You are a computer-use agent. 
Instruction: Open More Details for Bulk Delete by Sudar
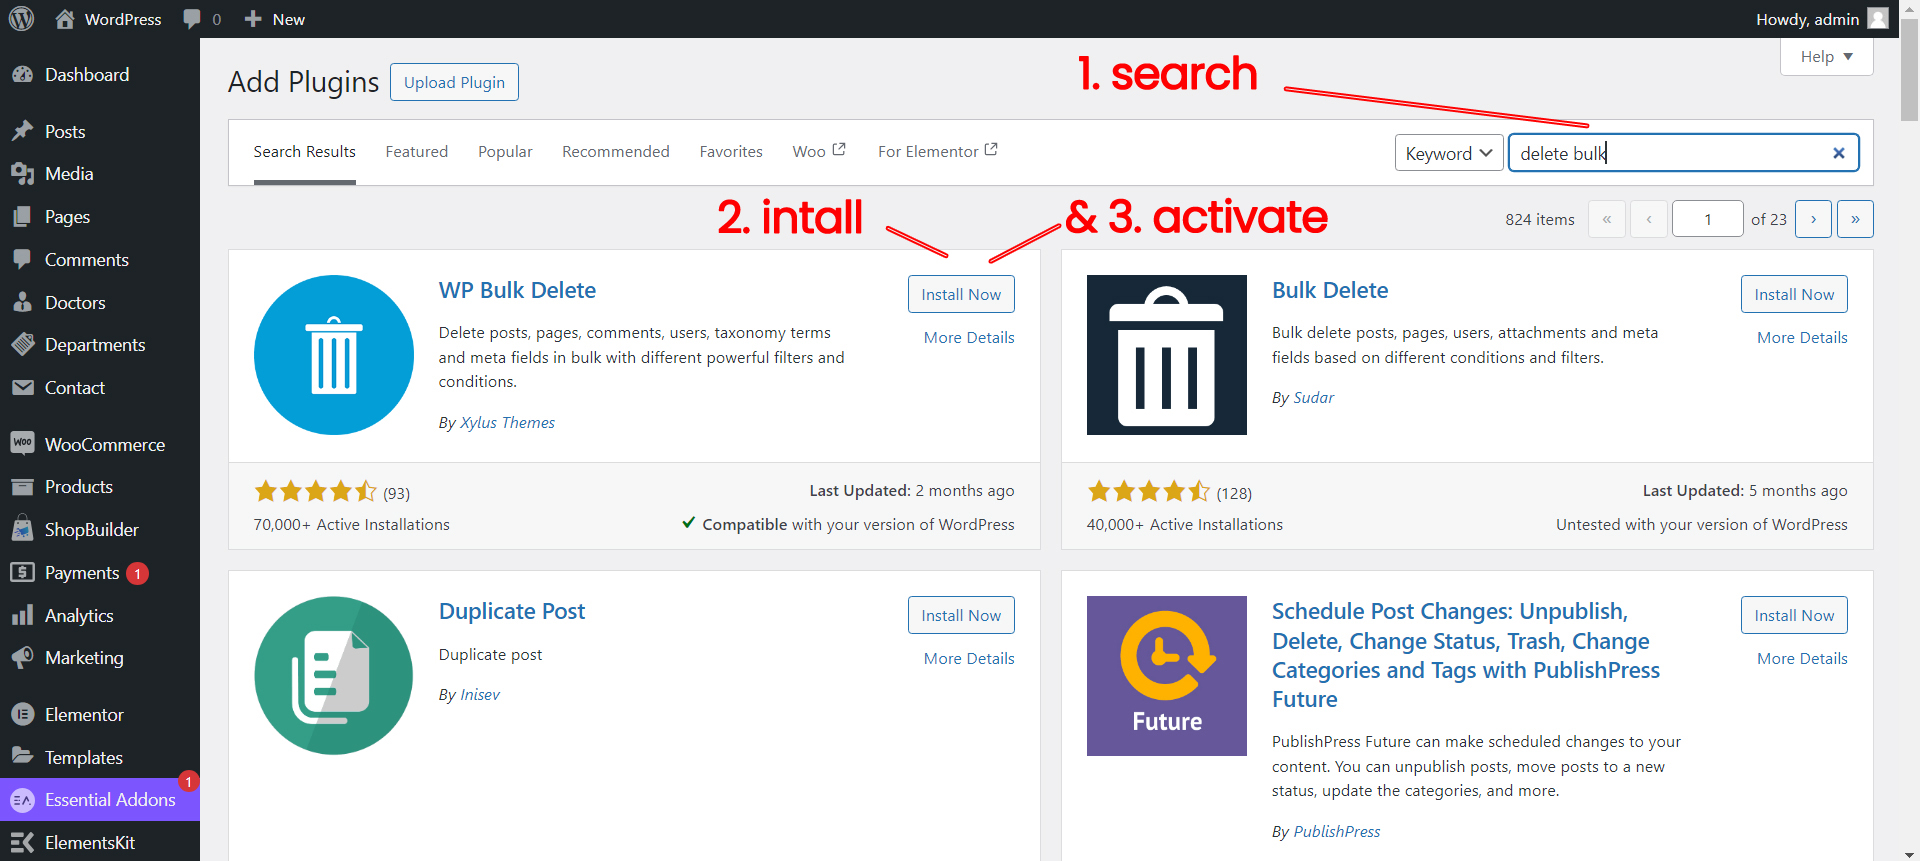pyautogui.click(x=1802, y=338)
